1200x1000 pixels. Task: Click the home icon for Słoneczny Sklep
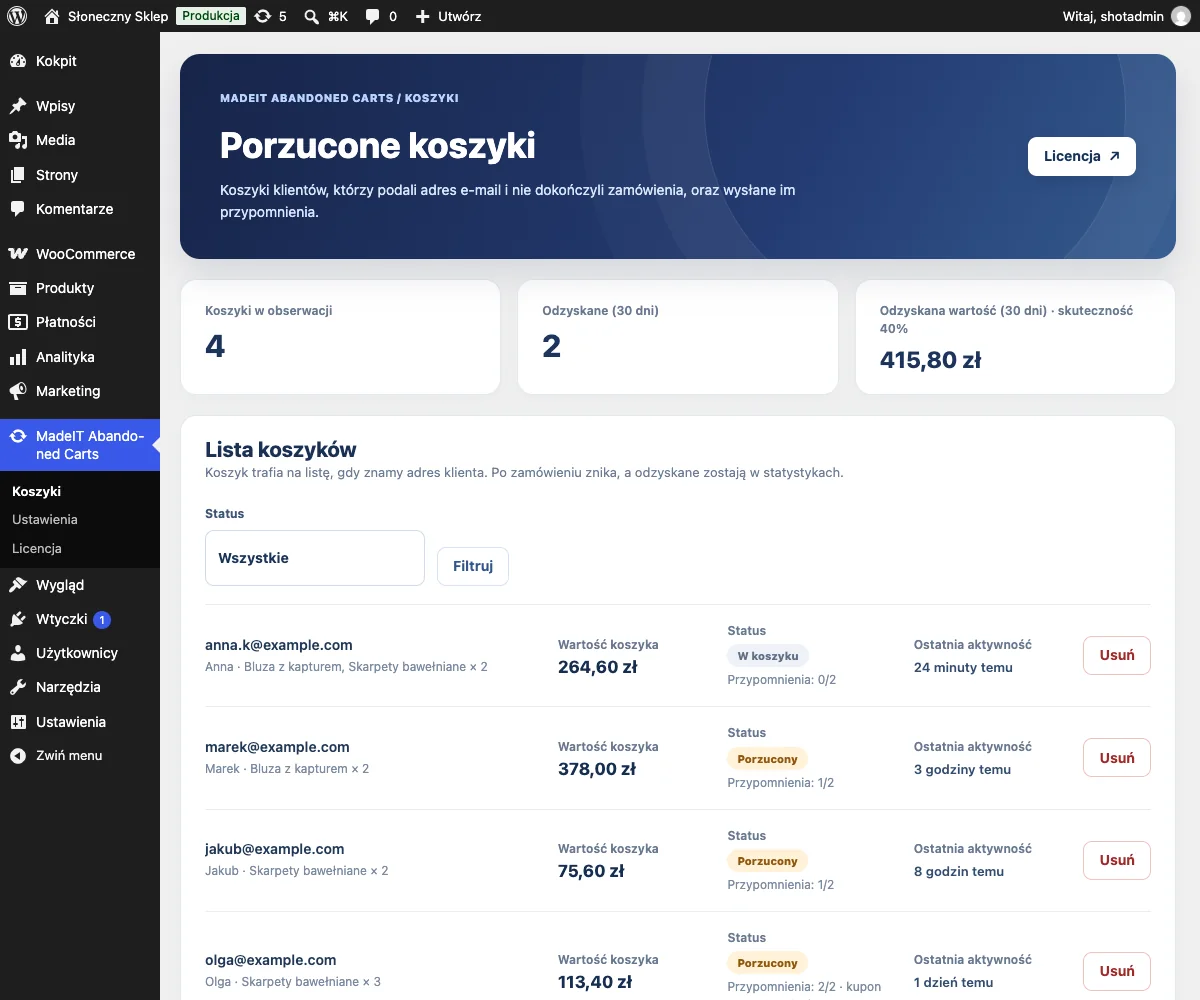coord(52,16)
